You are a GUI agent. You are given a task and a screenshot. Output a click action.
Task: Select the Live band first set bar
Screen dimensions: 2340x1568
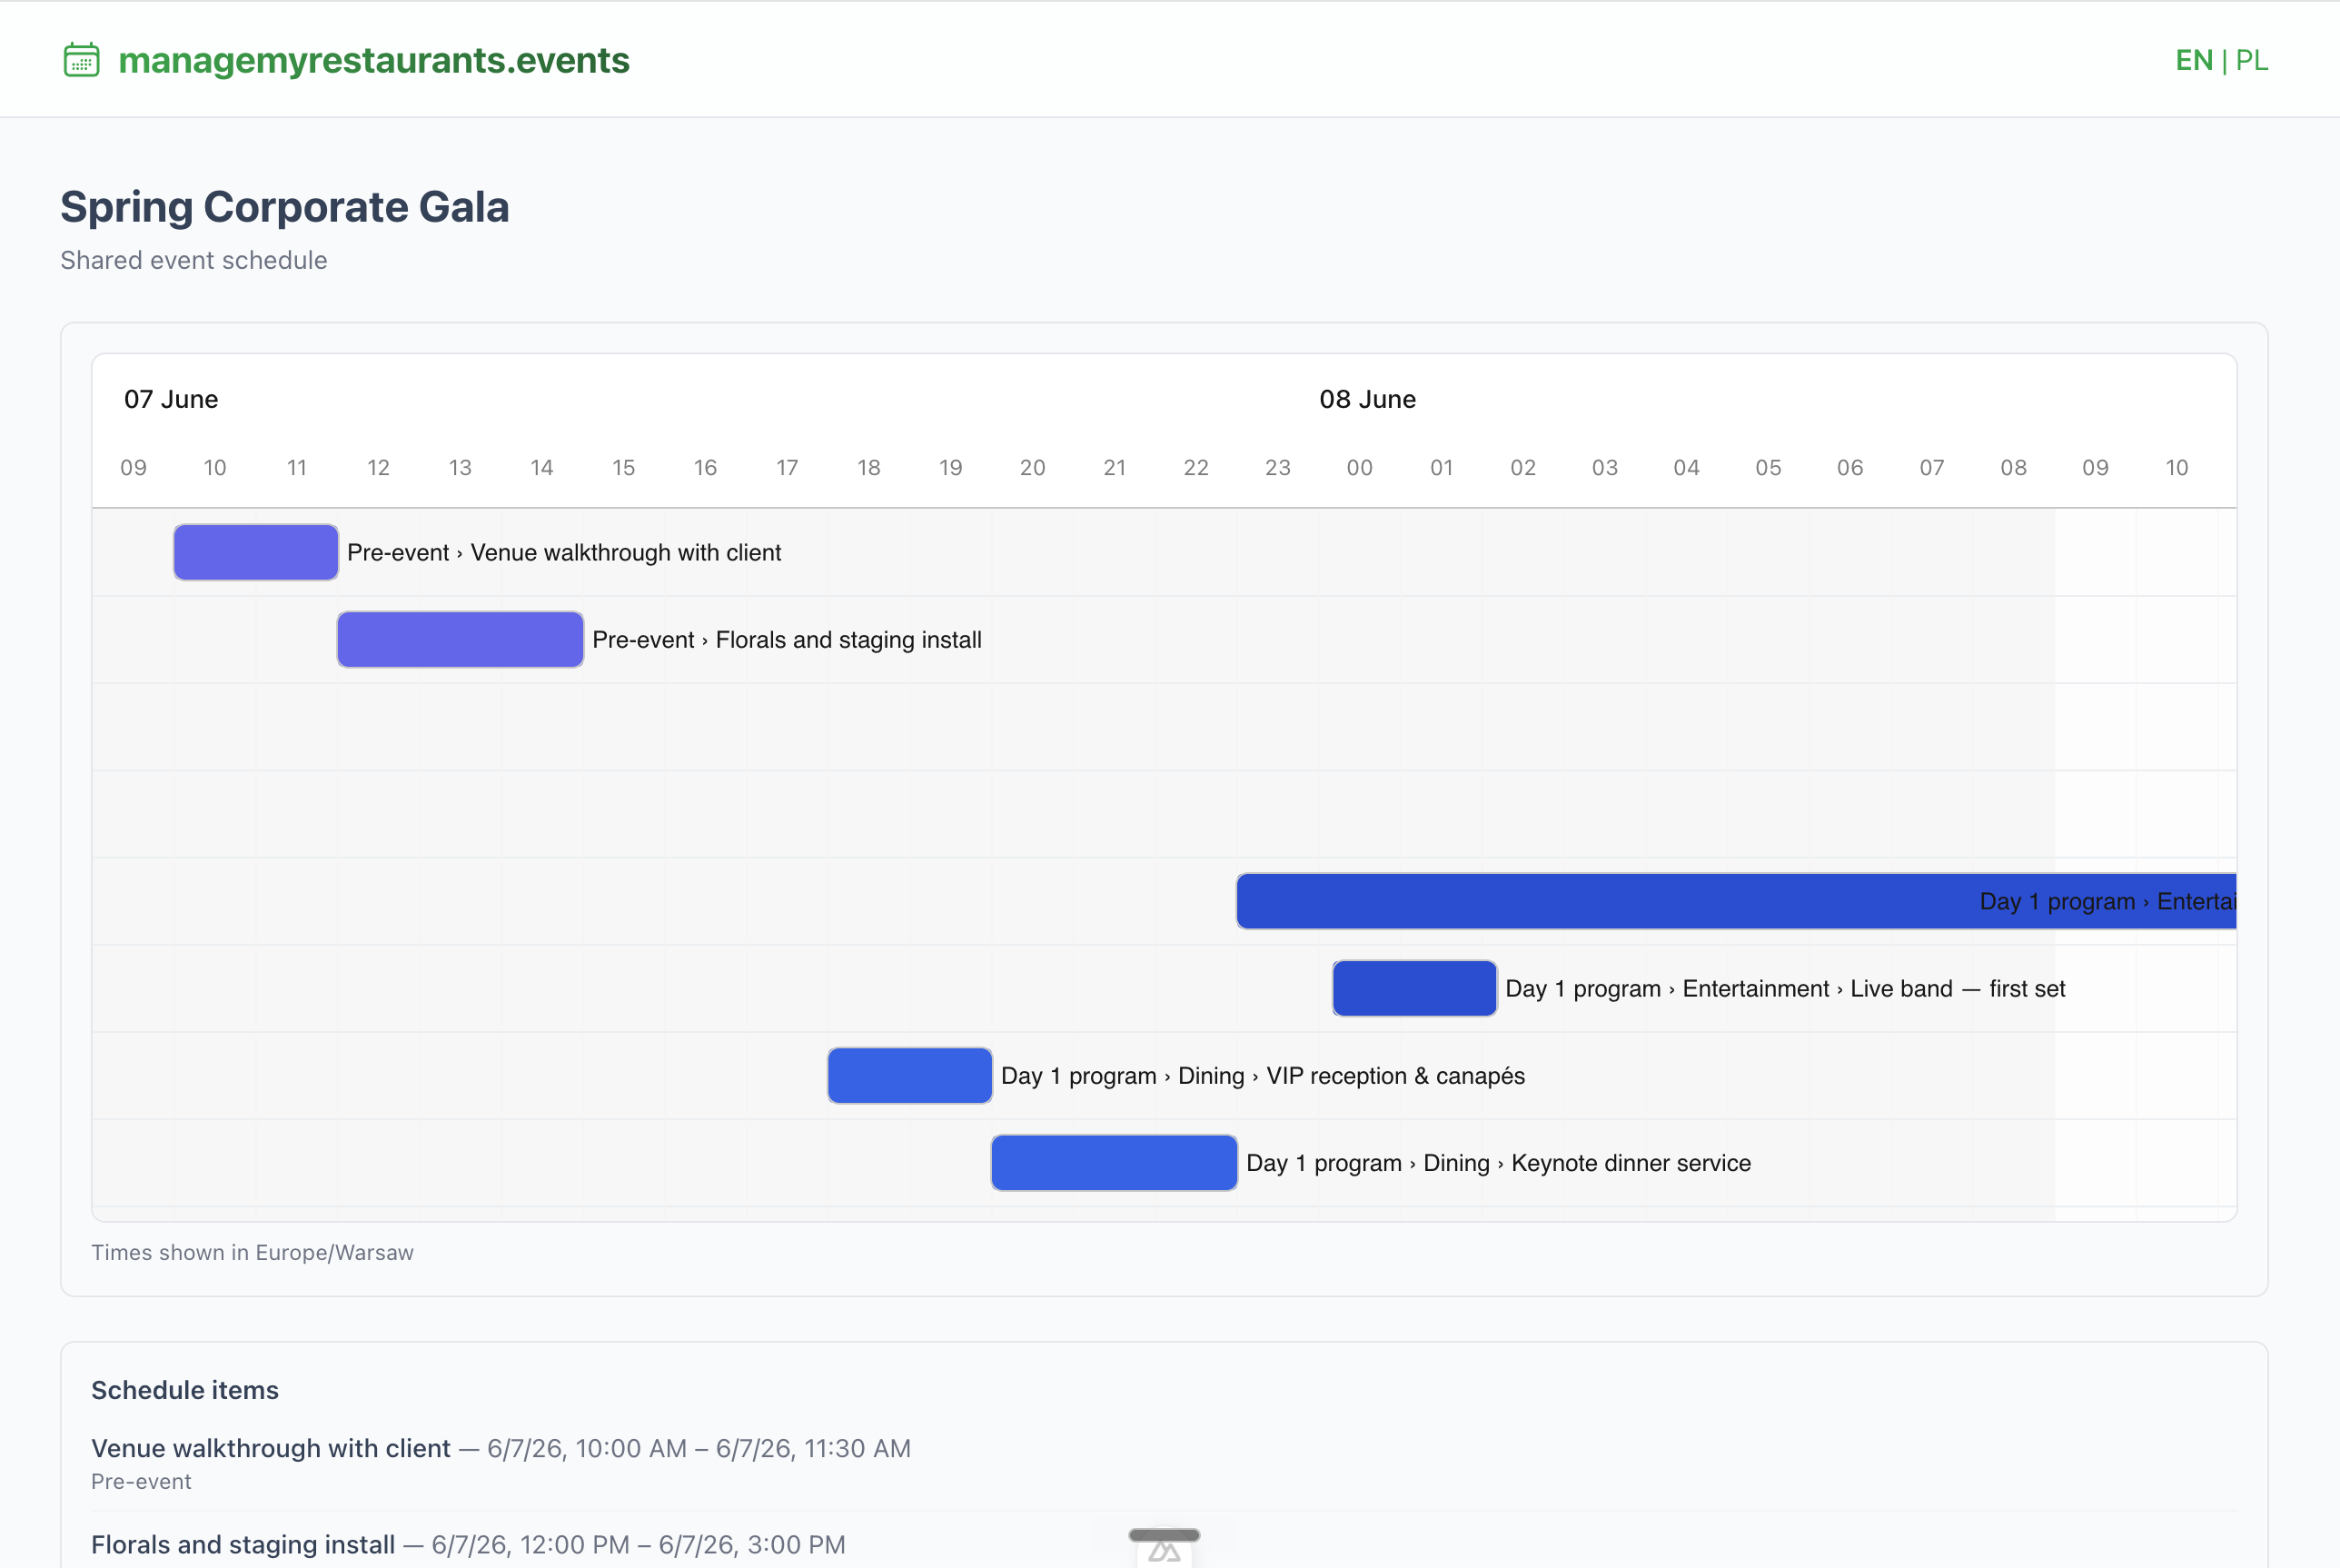1414,988
